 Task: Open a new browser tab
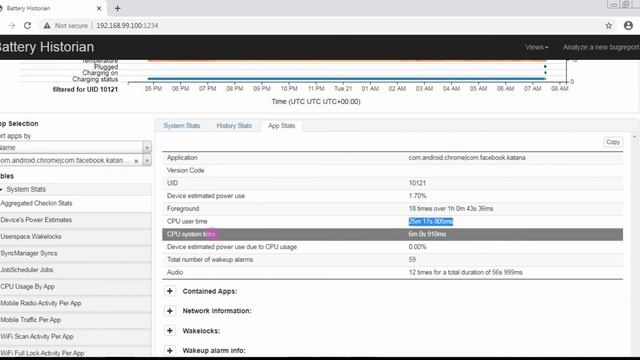click(x=118, y=8)
